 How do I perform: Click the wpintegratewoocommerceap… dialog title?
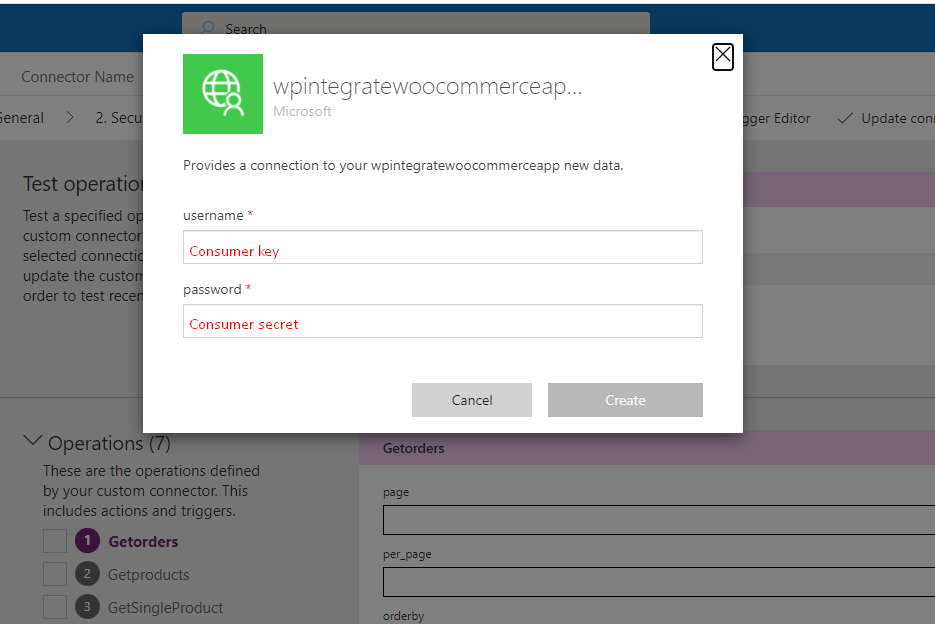click(427, 87)
